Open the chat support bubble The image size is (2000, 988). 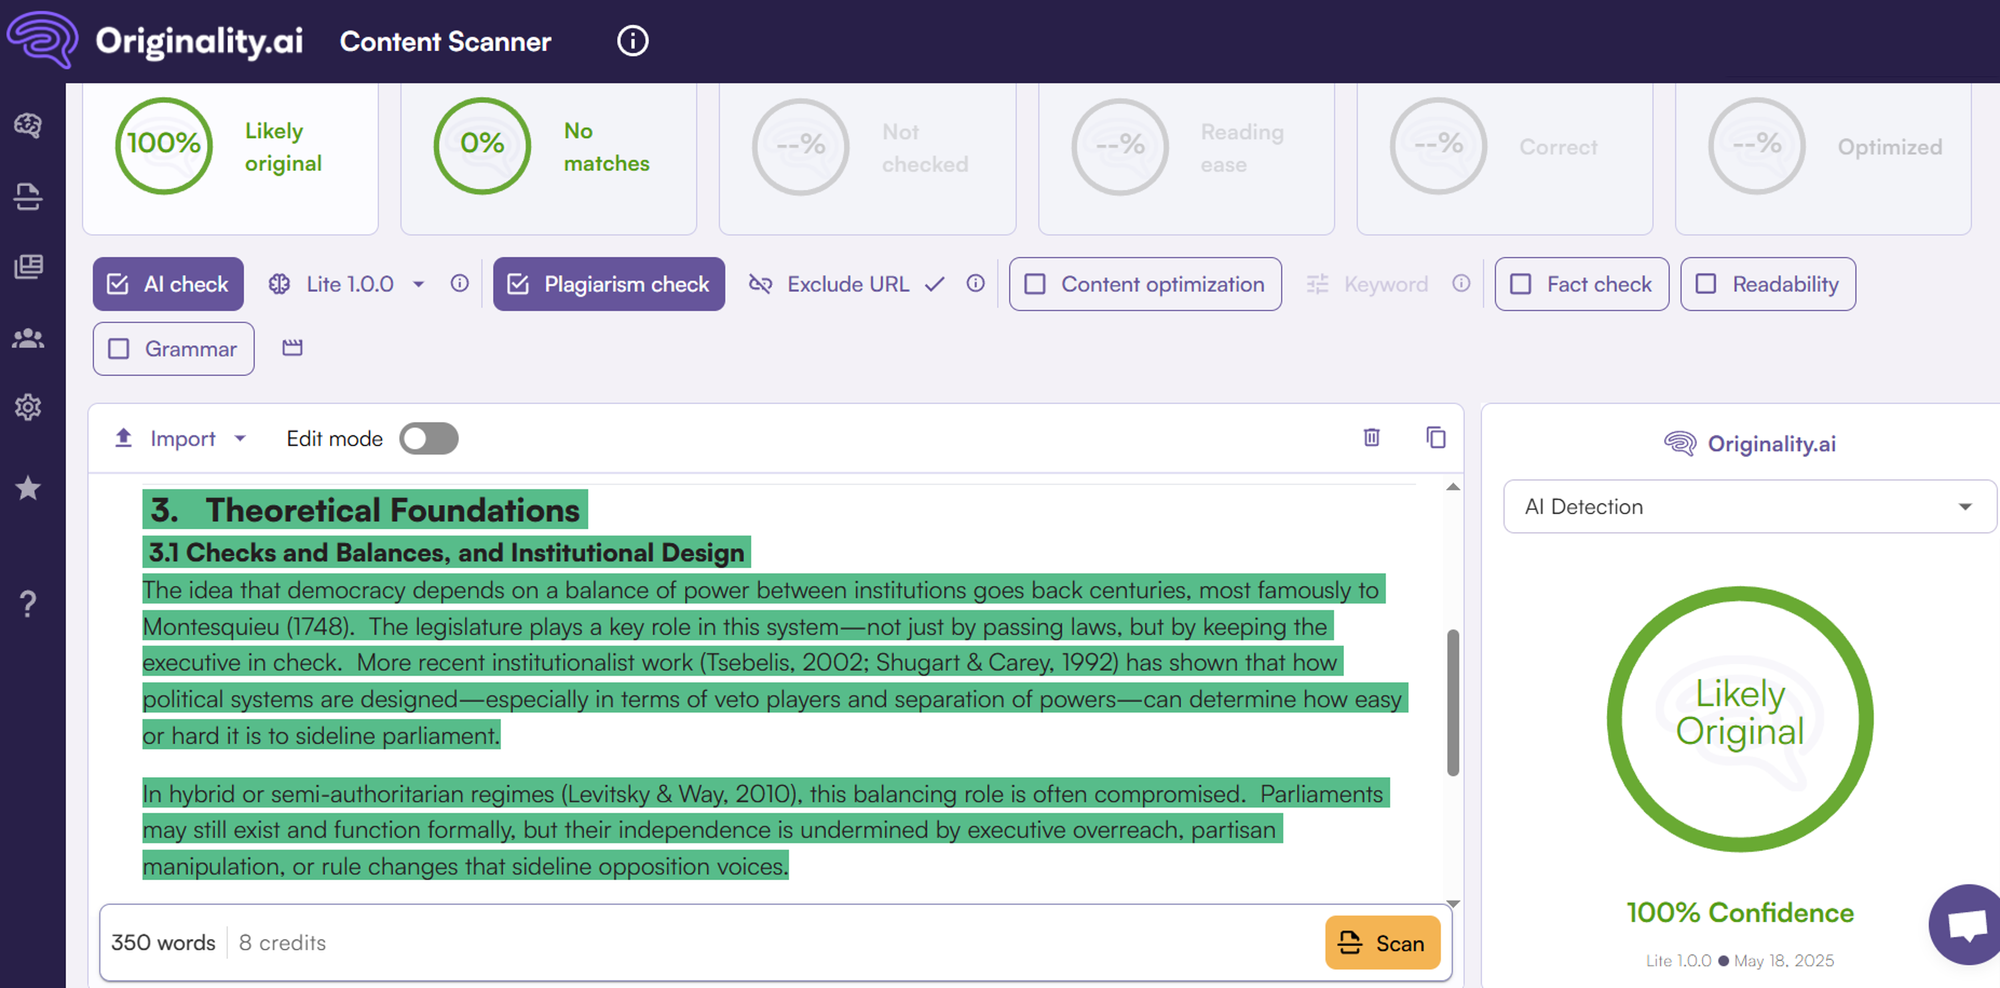(1966, 924)
